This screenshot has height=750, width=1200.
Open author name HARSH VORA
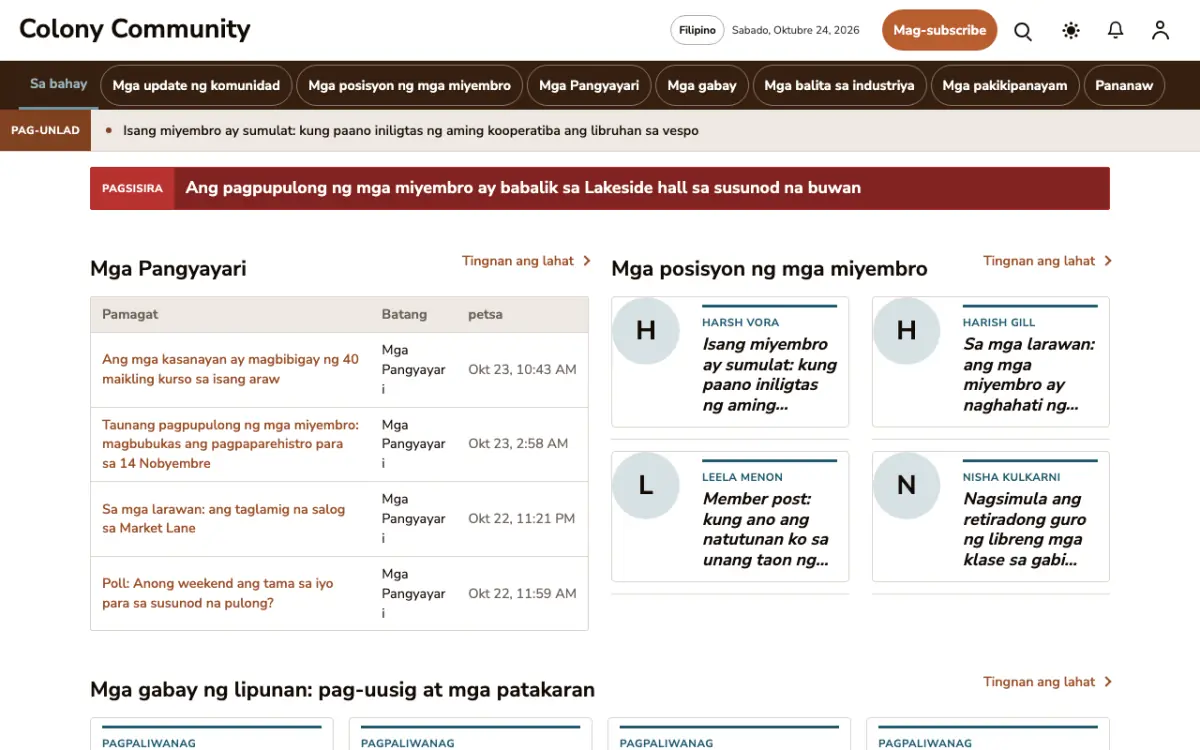tap(740, 322)
